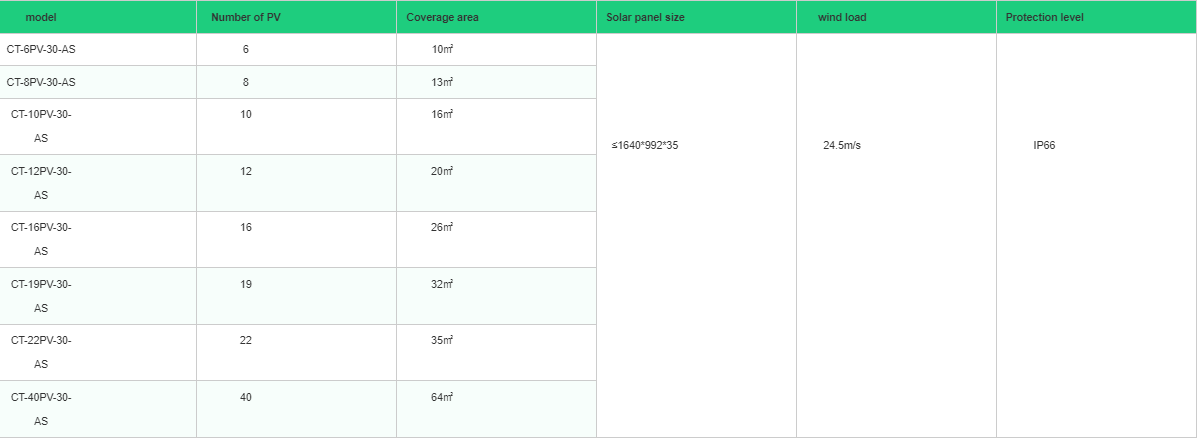Select the 'wind load' column header
The image size is (1200, 439).
(x=842, y=18)
